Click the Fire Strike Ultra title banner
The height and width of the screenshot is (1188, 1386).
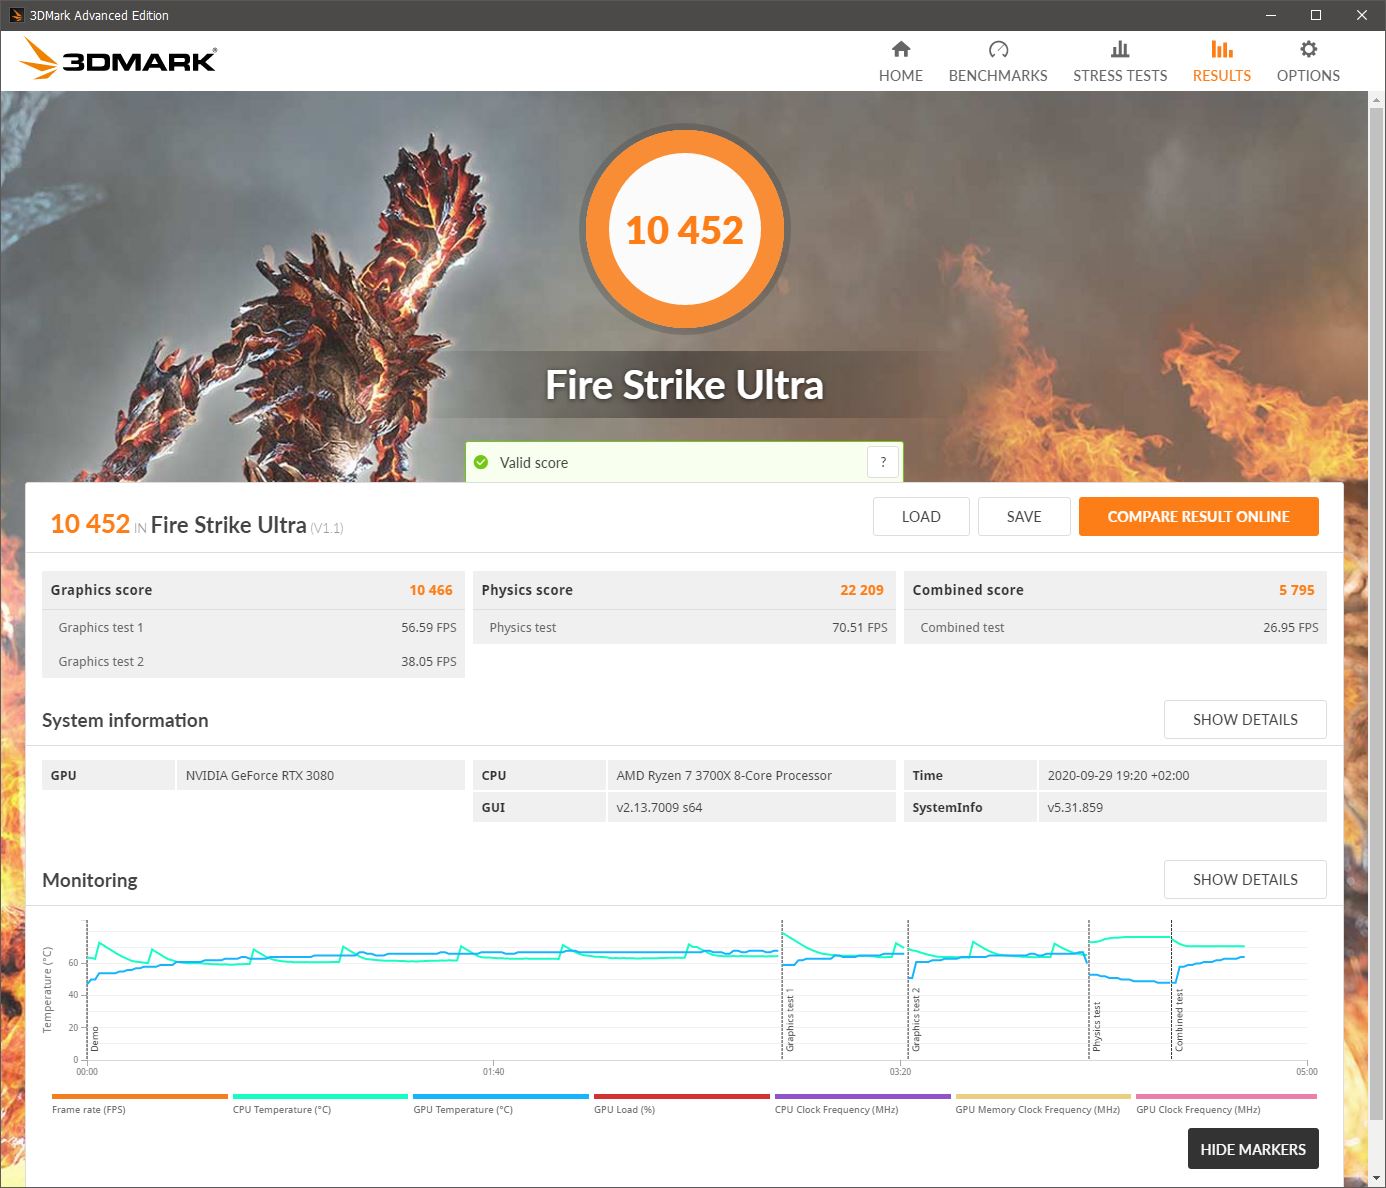point(684,385)
